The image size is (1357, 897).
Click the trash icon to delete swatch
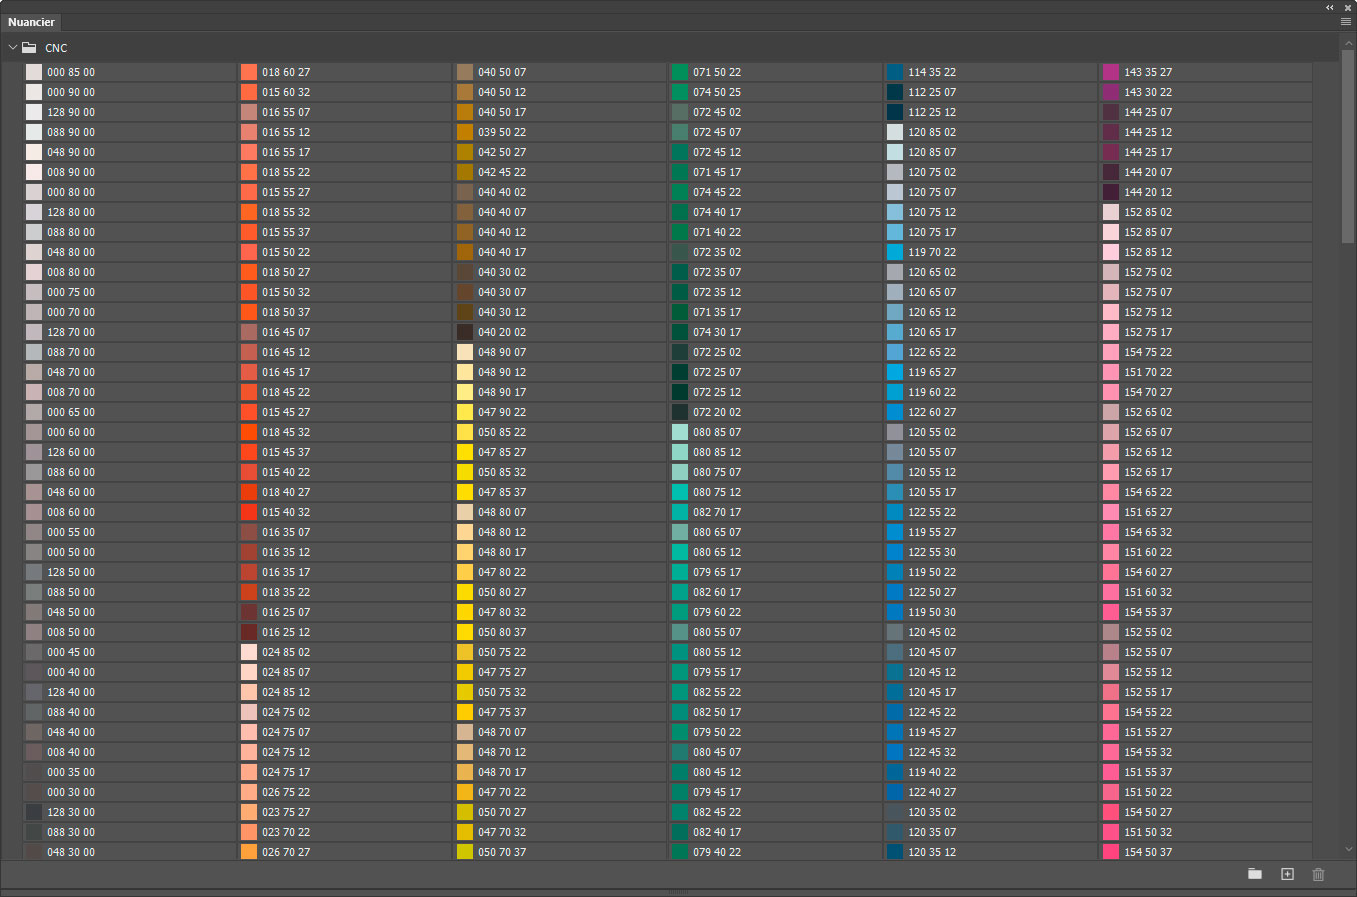click(x=1318, y=874)
